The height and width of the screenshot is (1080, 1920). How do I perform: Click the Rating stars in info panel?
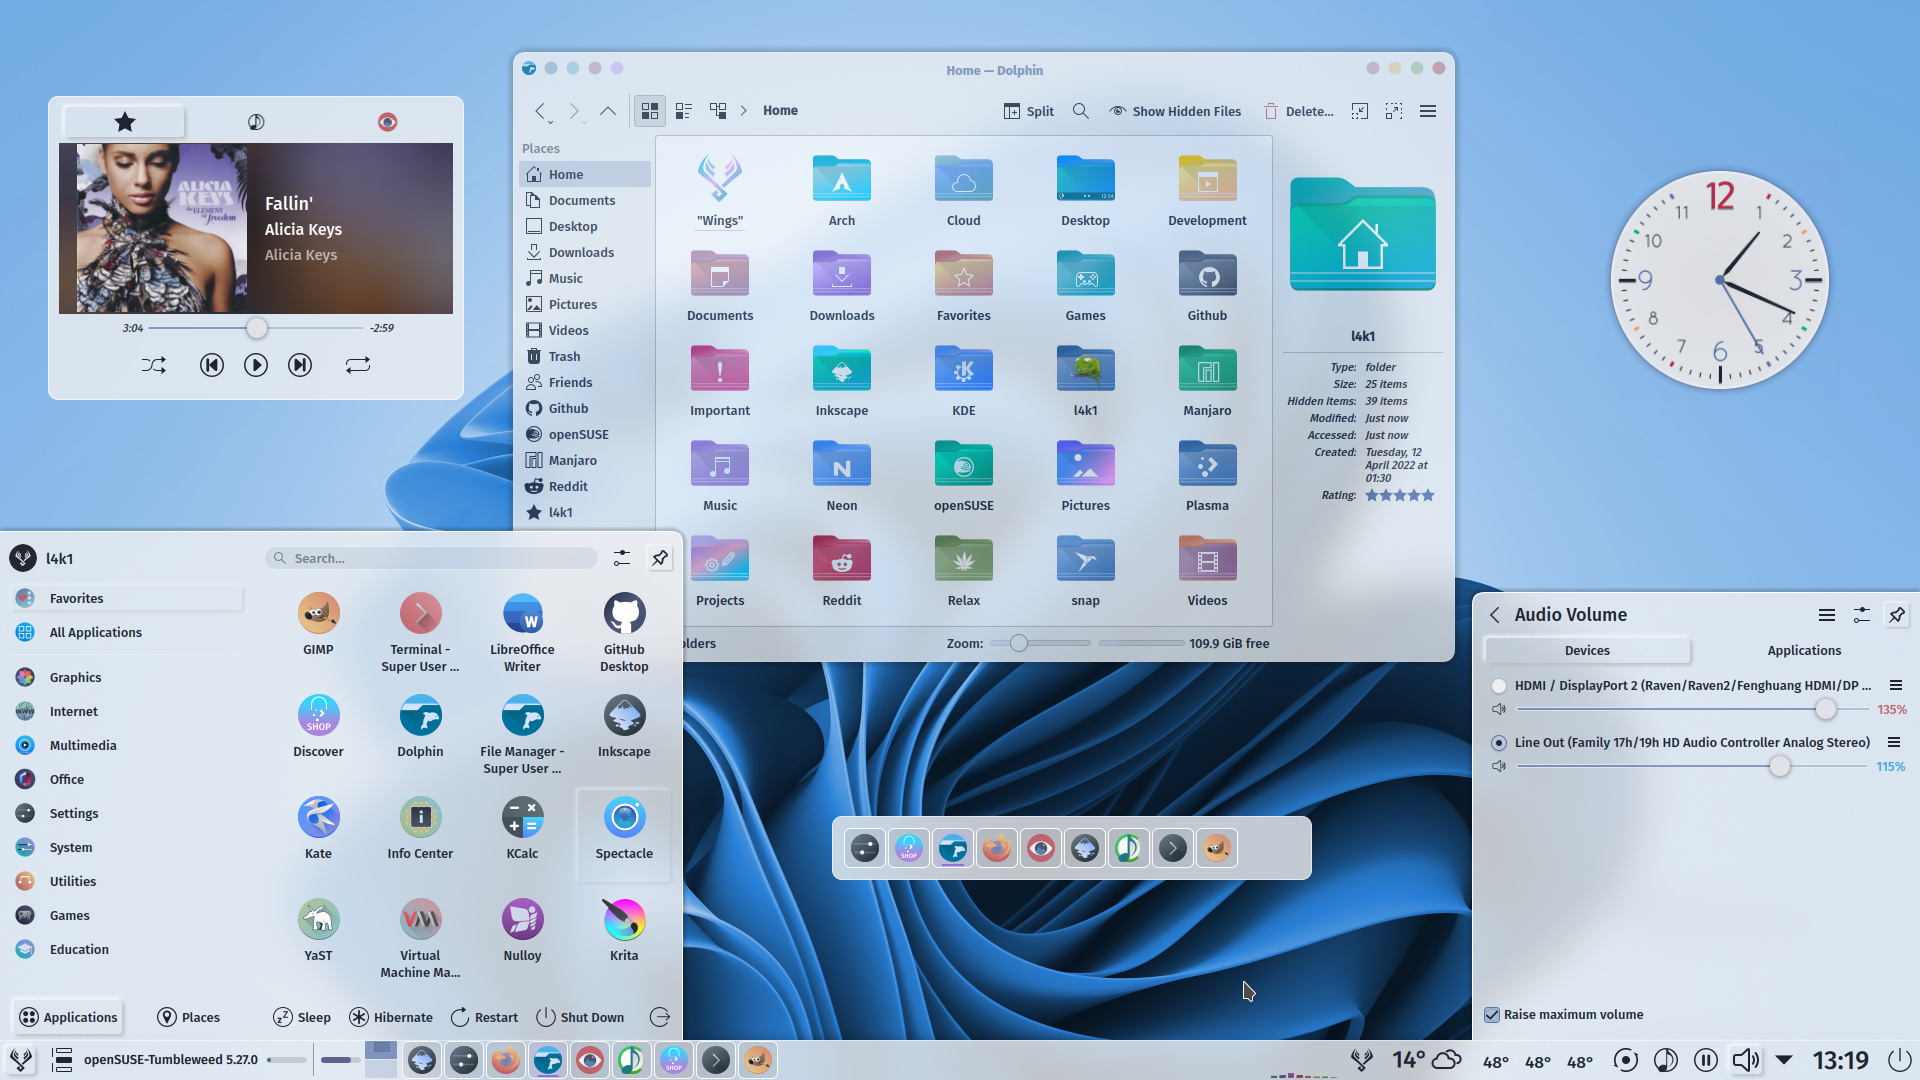(1400, 495)
